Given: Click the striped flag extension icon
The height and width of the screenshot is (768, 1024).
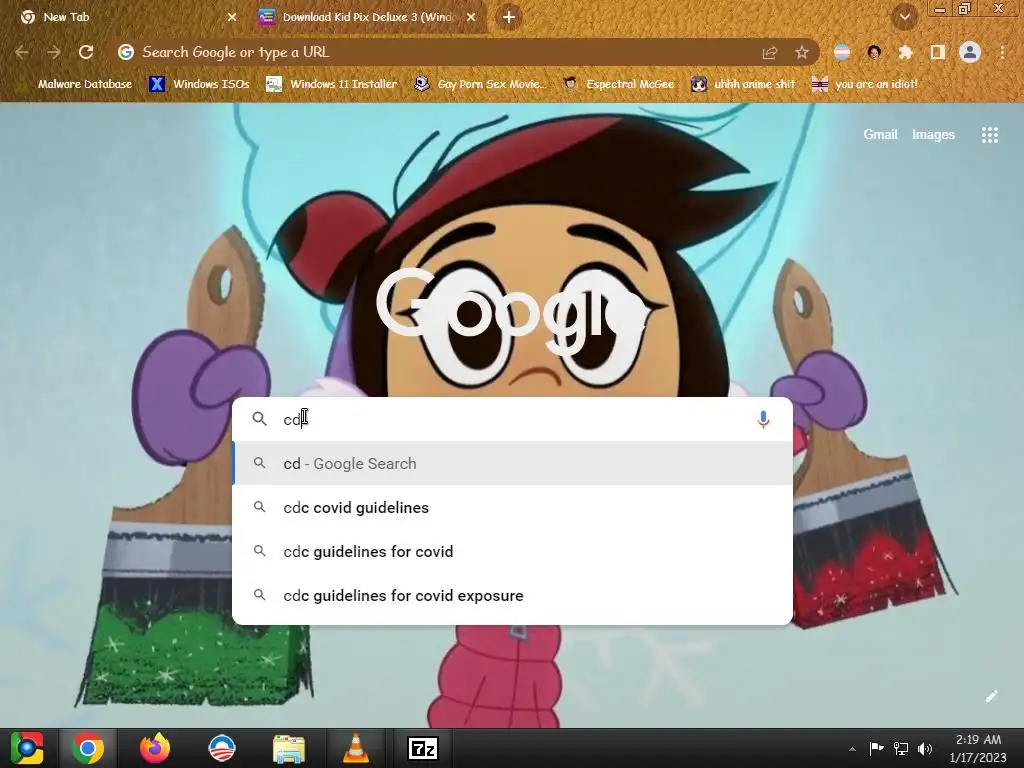Looking at the screenshot, I should [842, 52].
